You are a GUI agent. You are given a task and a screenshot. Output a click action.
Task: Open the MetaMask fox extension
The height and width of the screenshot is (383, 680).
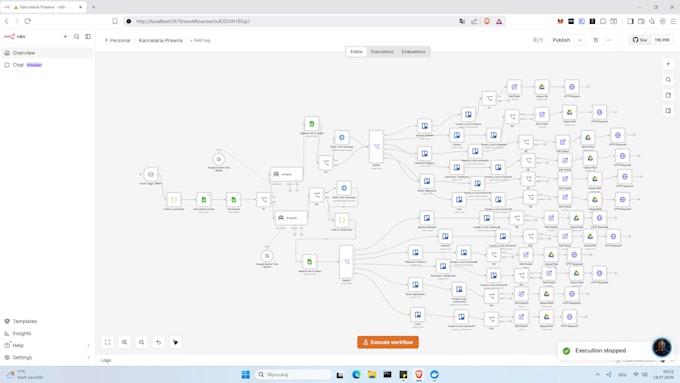tap(560, 21)
